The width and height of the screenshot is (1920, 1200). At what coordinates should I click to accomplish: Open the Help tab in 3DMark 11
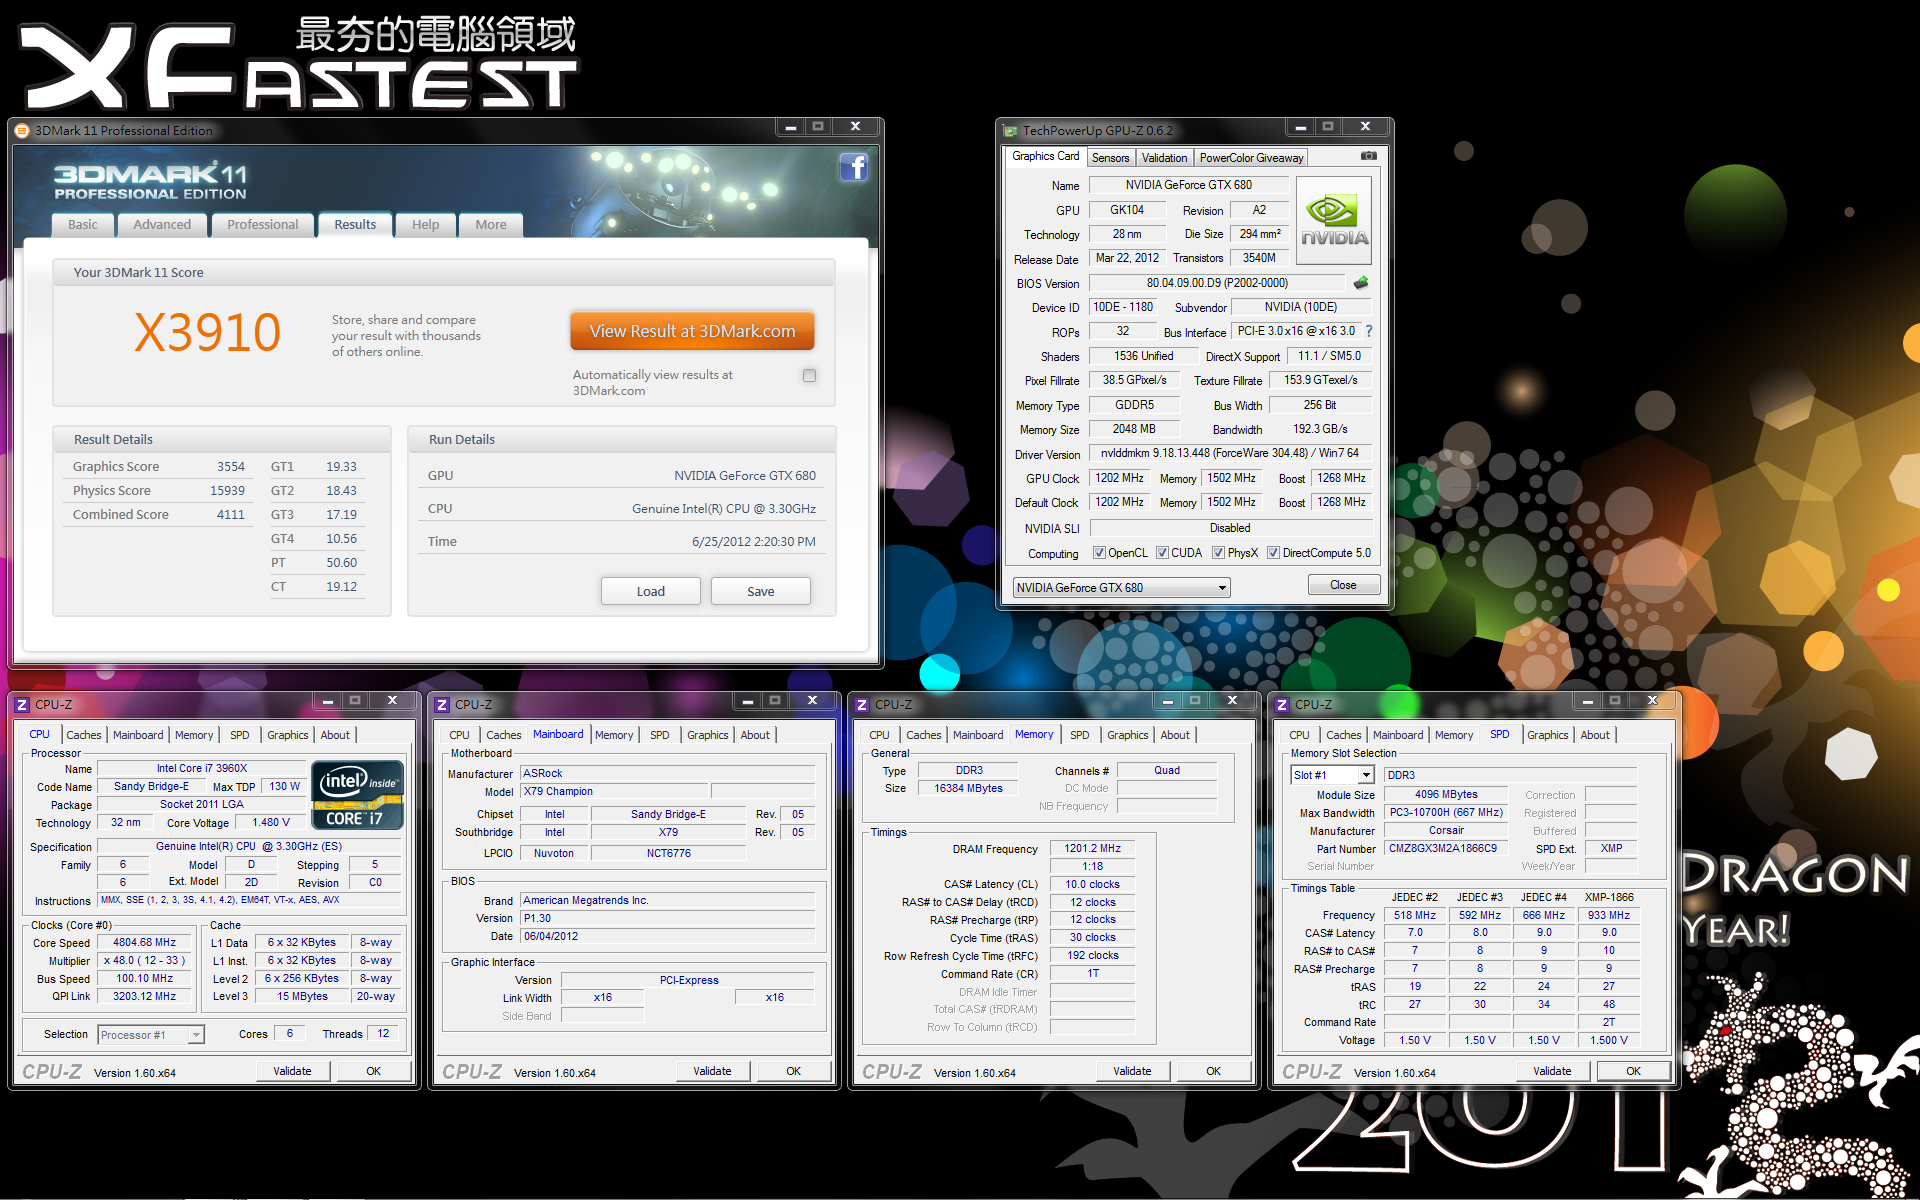click(425, 224)
